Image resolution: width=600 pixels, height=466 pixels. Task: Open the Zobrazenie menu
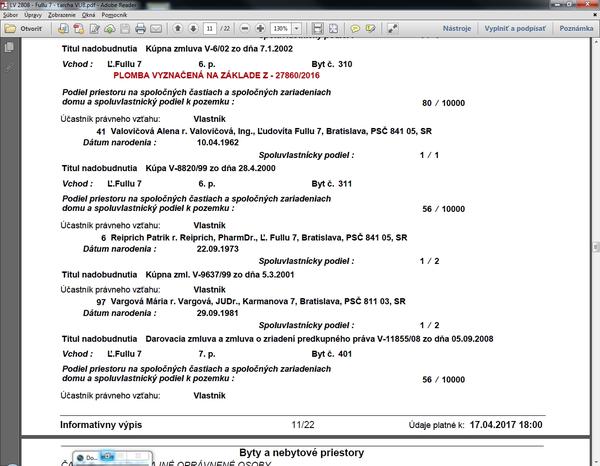click(x=63, y=17)
